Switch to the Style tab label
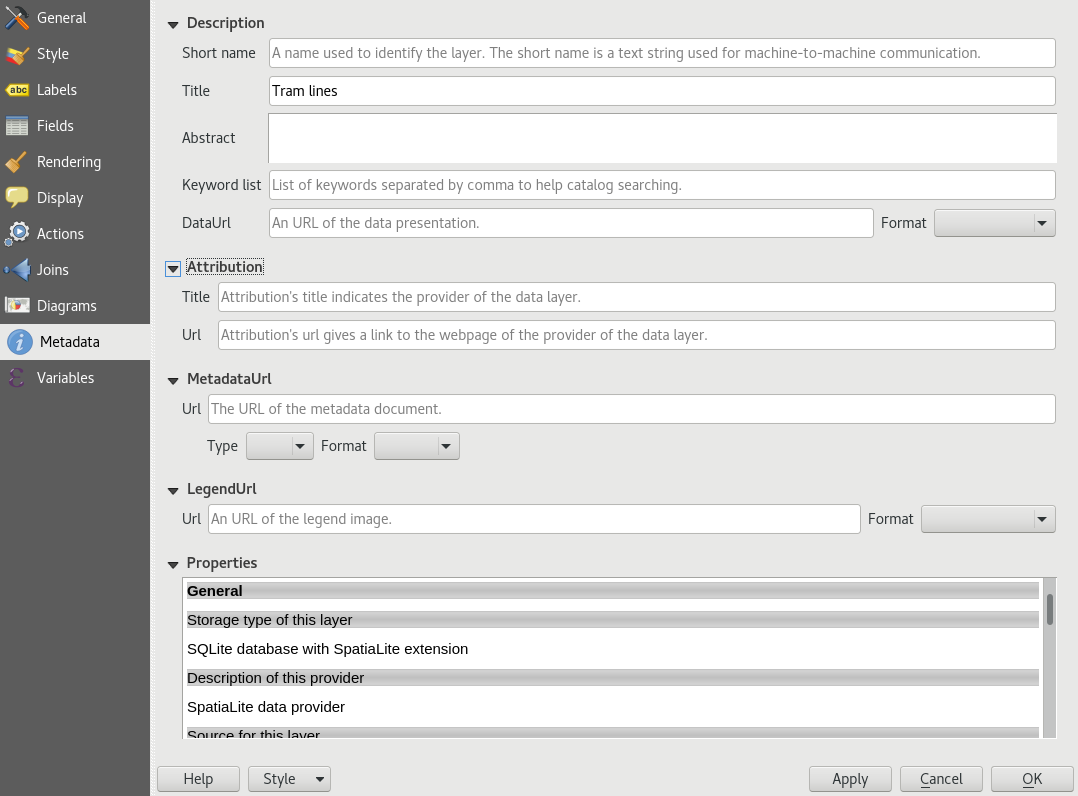Image resolution: width=1078 pixels, height=796 pixels. coord(52,54)
